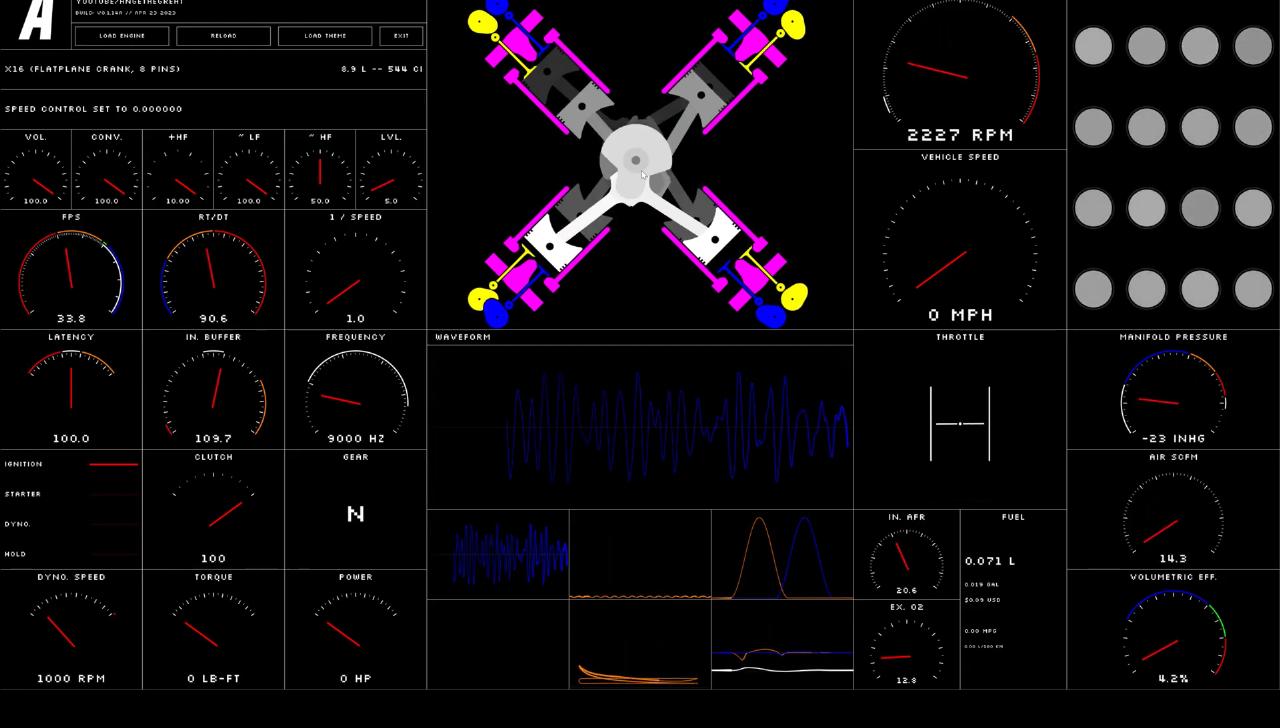This screenshot has width=1280, height=728.
Task: Open the Load Theme button
Action: tap(325, 36)
